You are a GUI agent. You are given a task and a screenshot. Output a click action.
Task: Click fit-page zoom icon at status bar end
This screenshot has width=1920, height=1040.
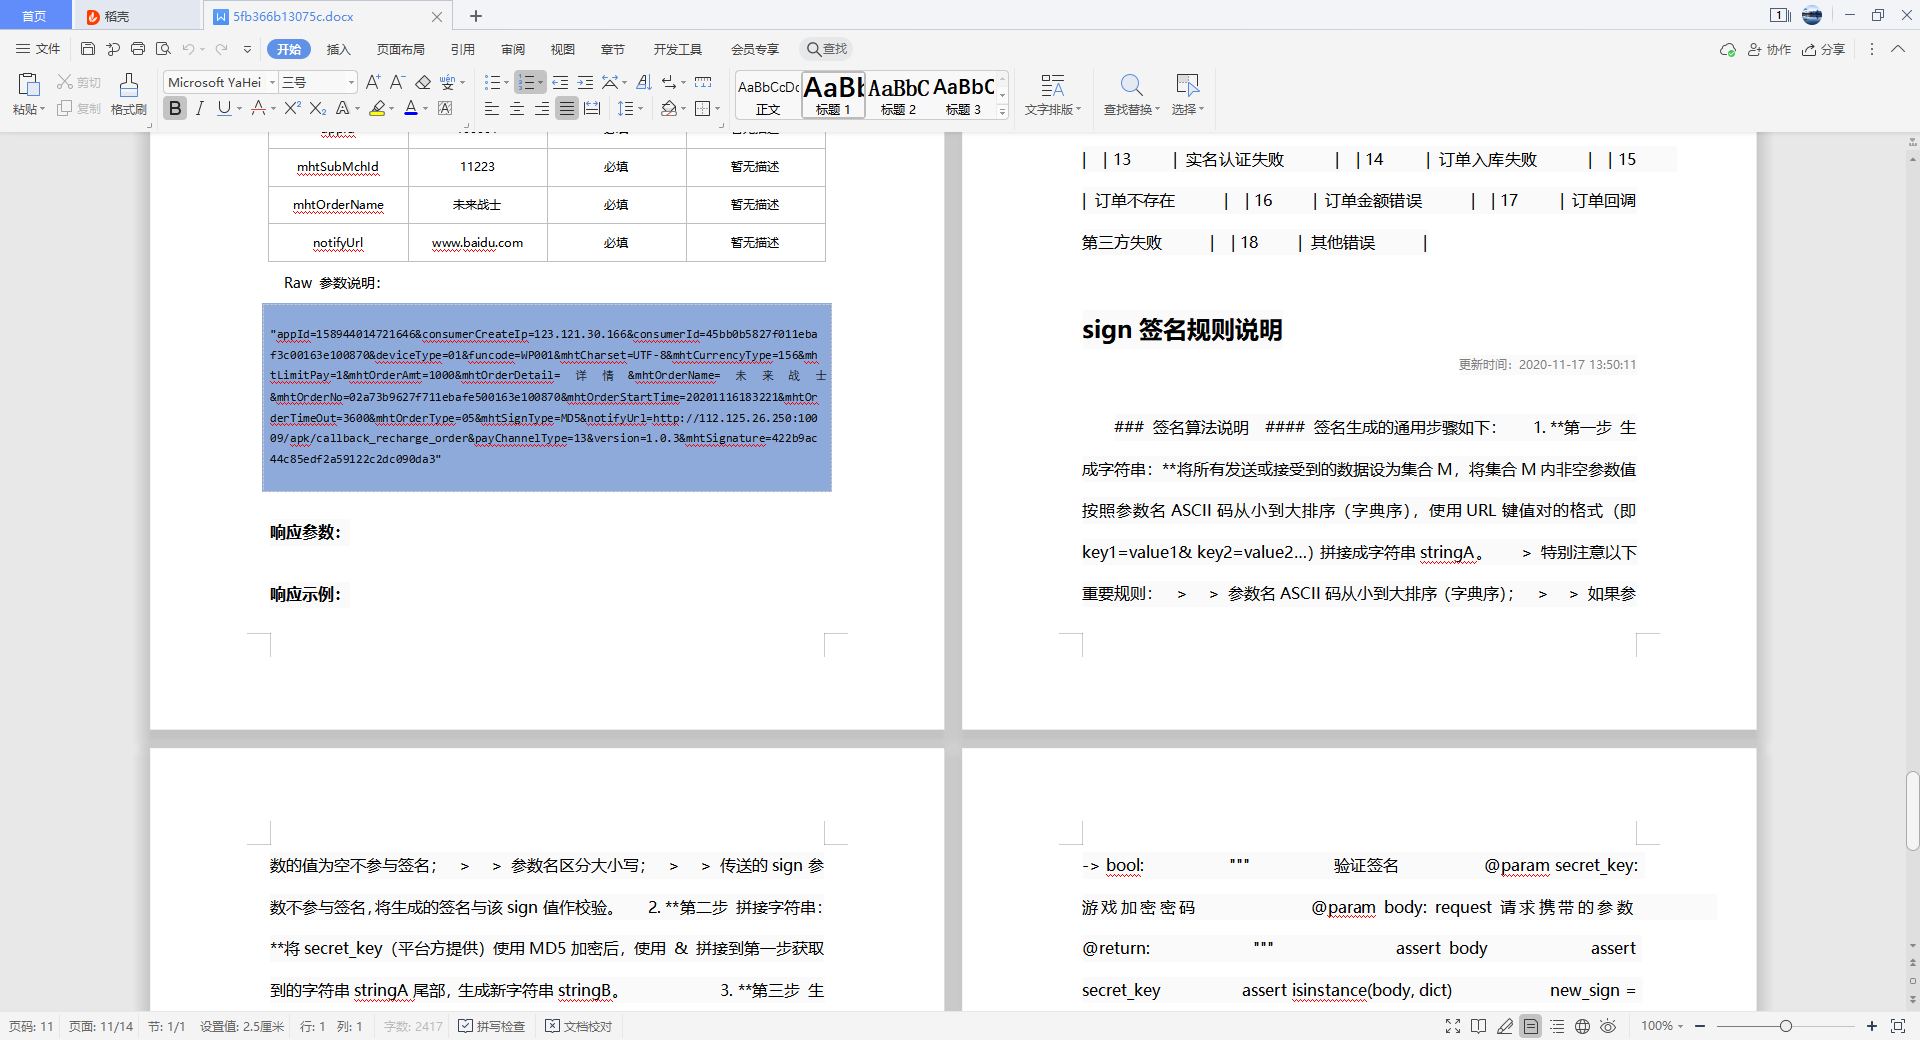tap(1898, 1026)
